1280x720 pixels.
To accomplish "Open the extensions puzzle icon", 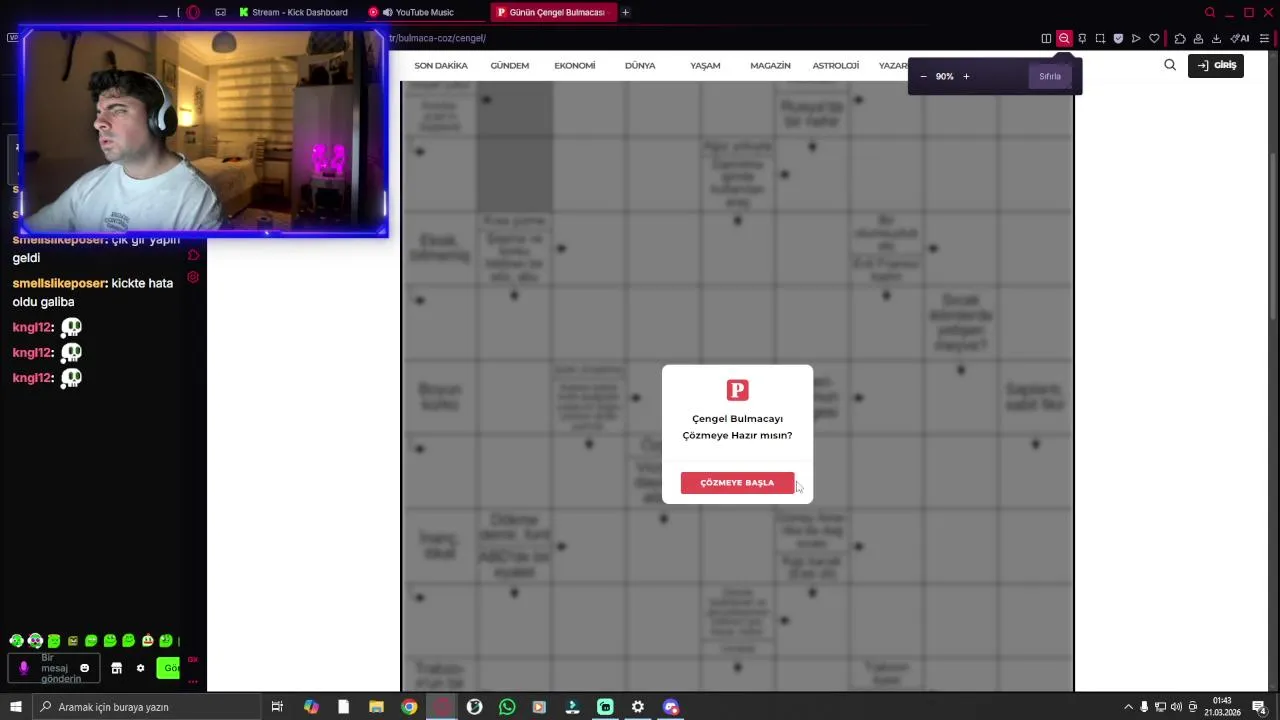I will pyautogui.click(x=1180, y=38).
